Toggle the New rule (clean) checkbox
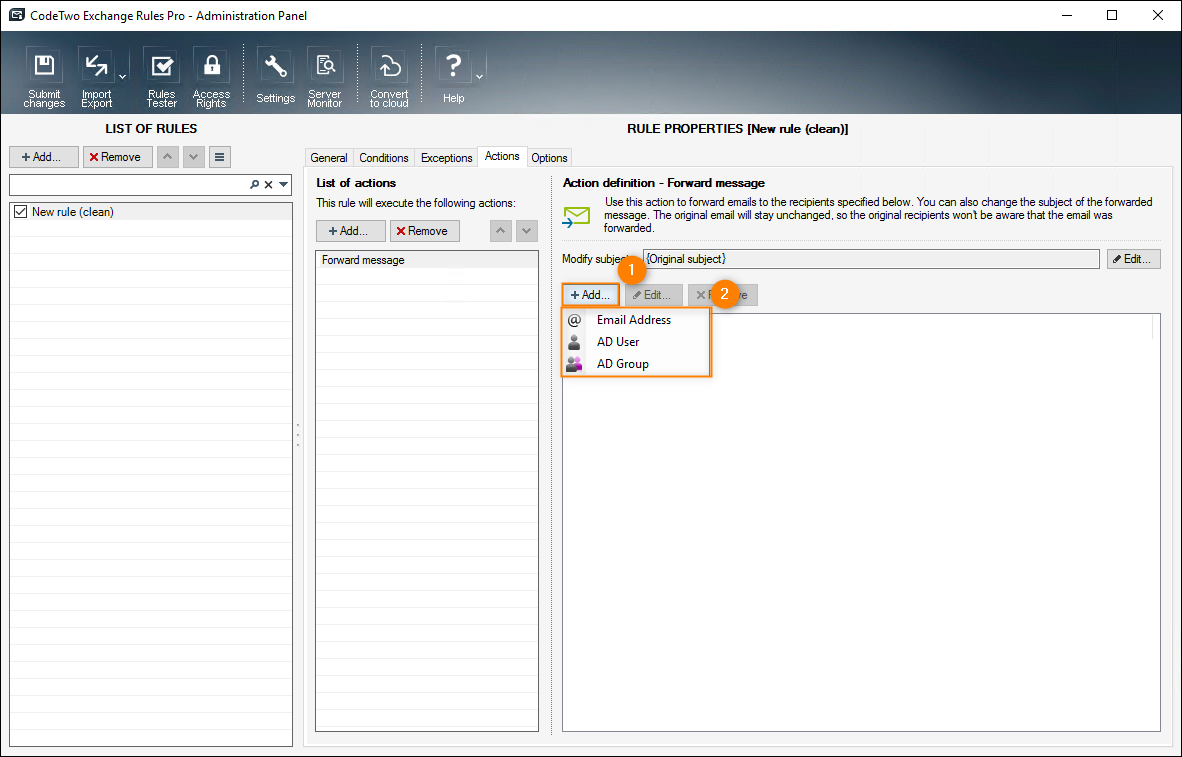The height and width of the screenshot is (757, 1182). coord(20,212)
